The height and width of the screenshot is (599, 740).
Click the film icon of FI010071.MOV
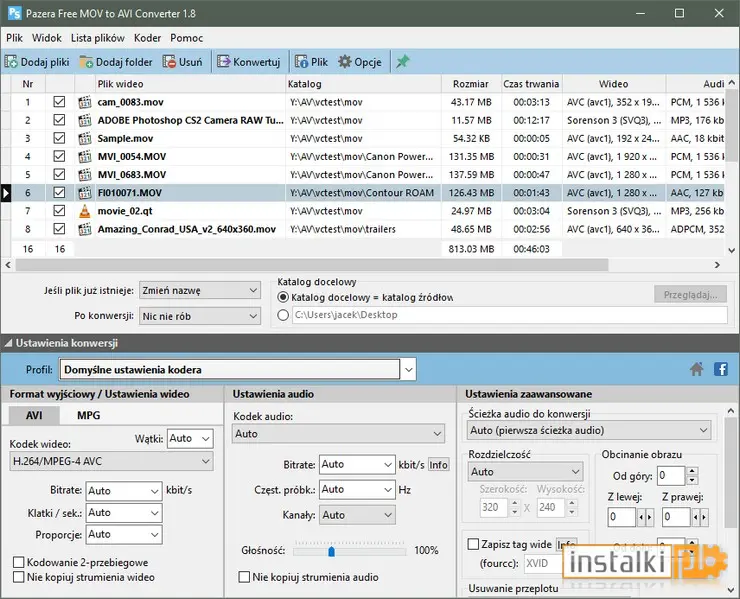(84, 193)
